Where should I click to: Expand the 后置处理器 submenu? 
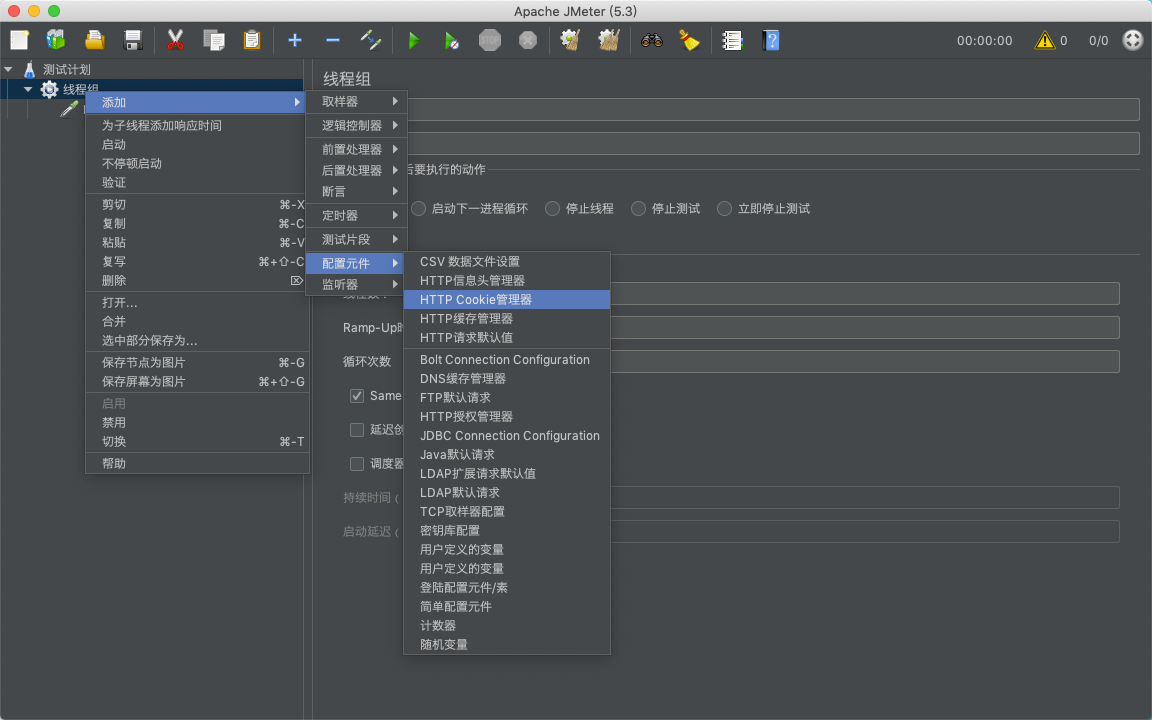(x=356, y=170)
